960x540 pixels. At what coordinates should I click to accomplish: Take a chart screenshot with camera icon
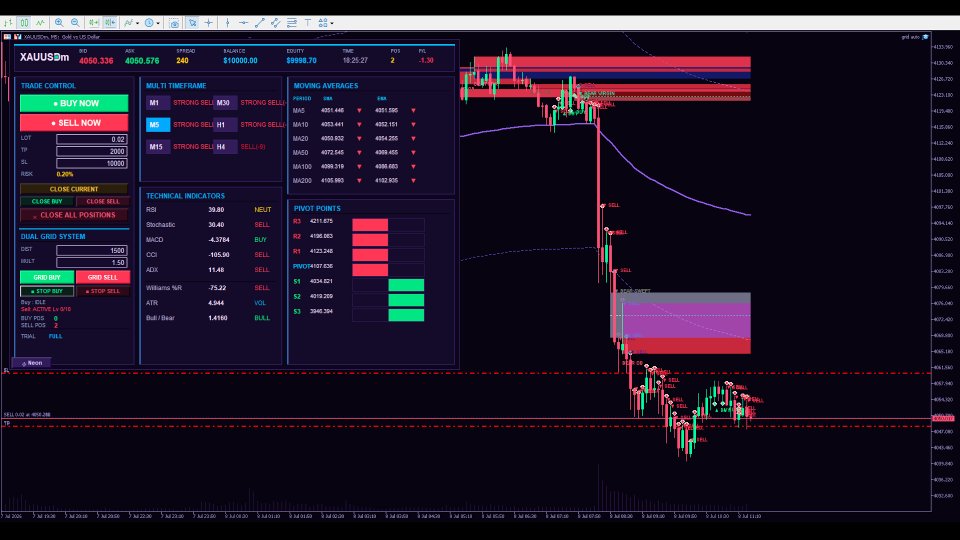coord(174,23)
